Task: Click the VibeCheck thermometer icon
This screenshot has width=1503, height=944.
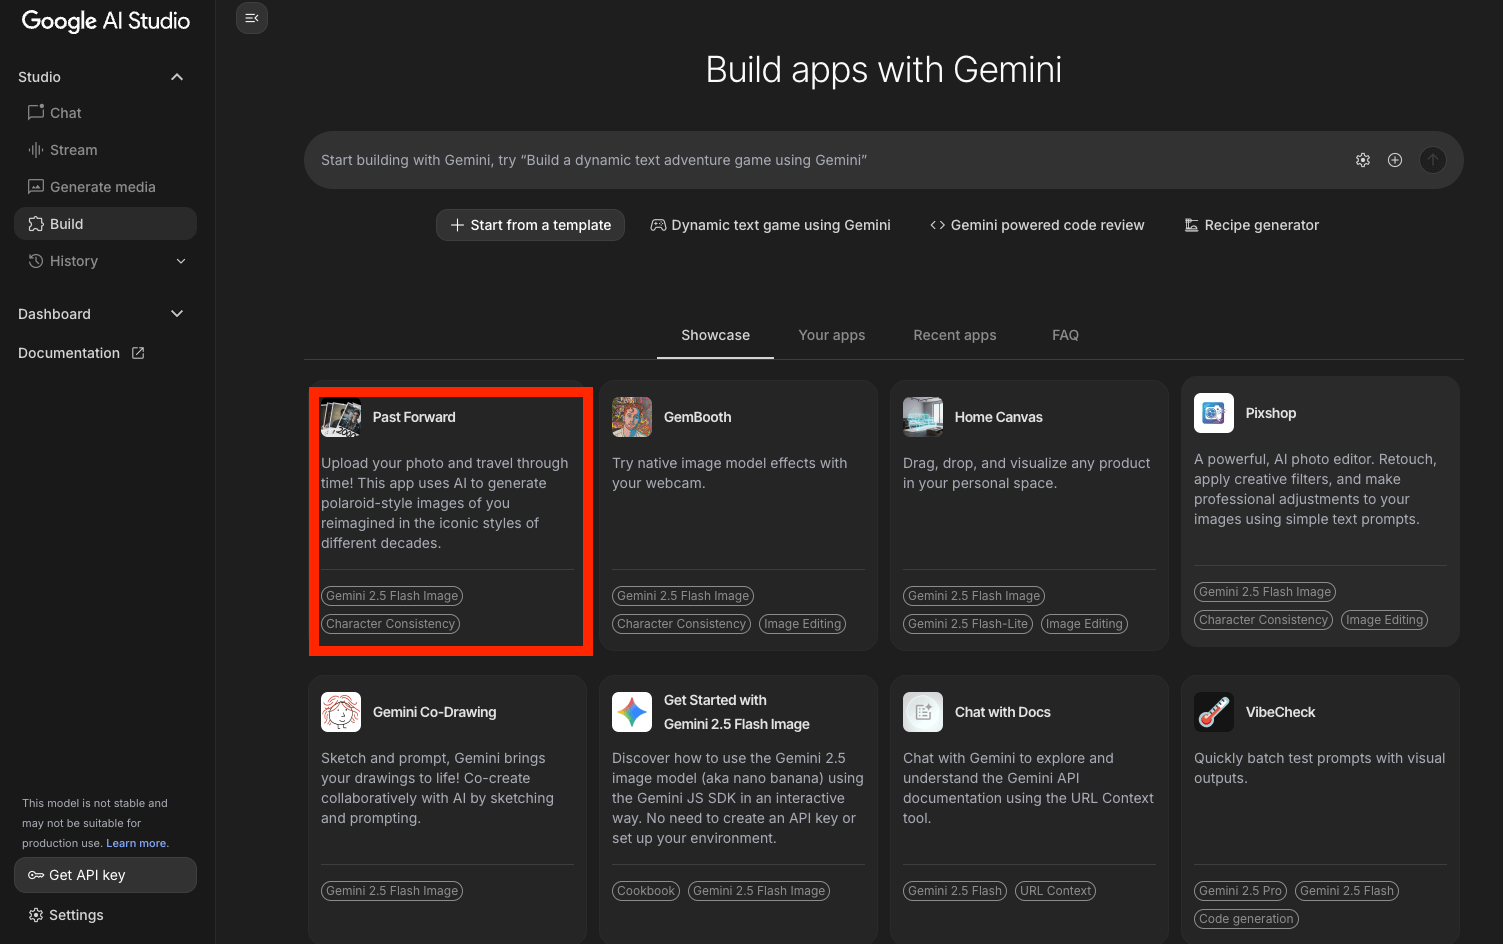Action: pyautogui.click(x=1214, y=712)
